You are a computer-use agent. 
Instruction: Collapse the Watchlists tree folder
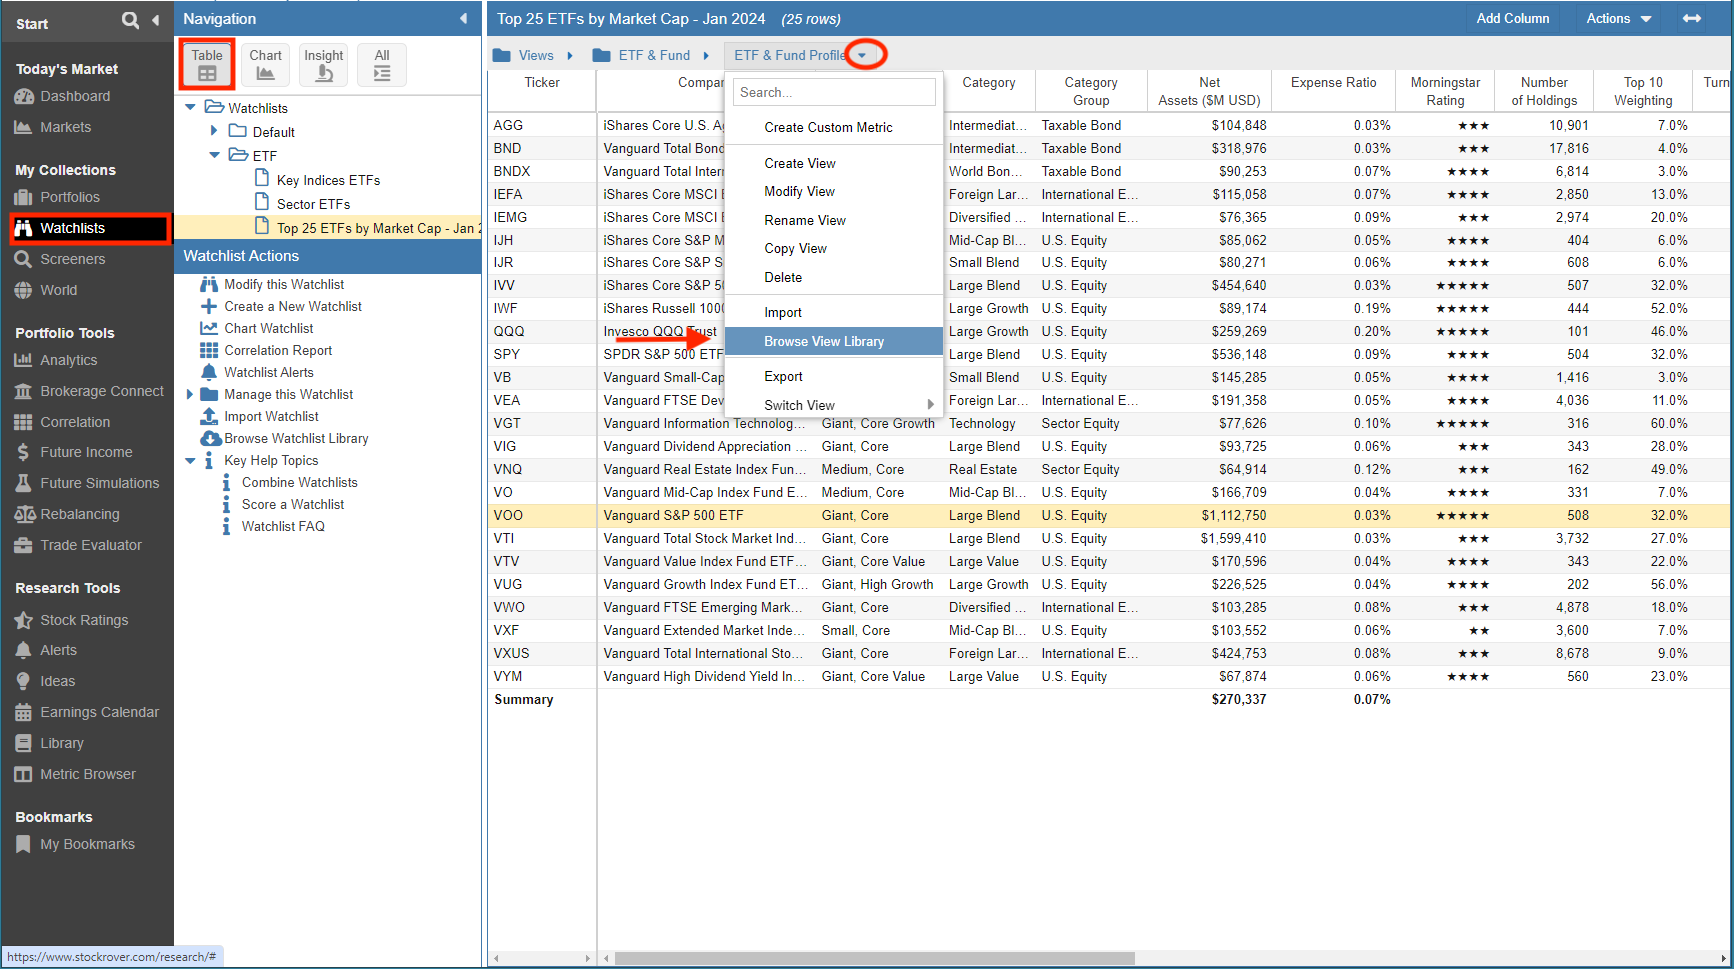(191, 107)
